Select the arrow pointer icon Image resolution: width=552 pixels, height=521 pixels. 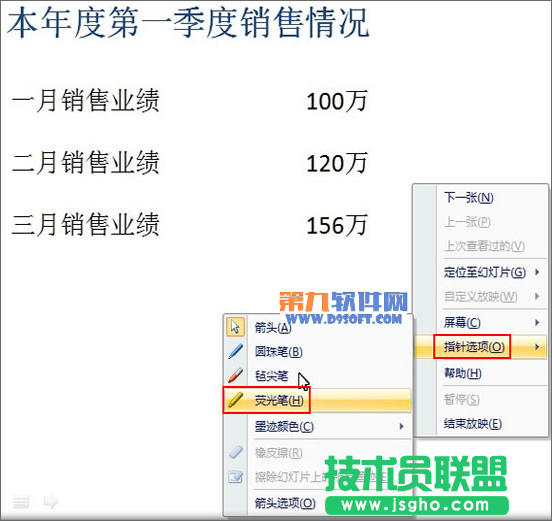point(235,327)
